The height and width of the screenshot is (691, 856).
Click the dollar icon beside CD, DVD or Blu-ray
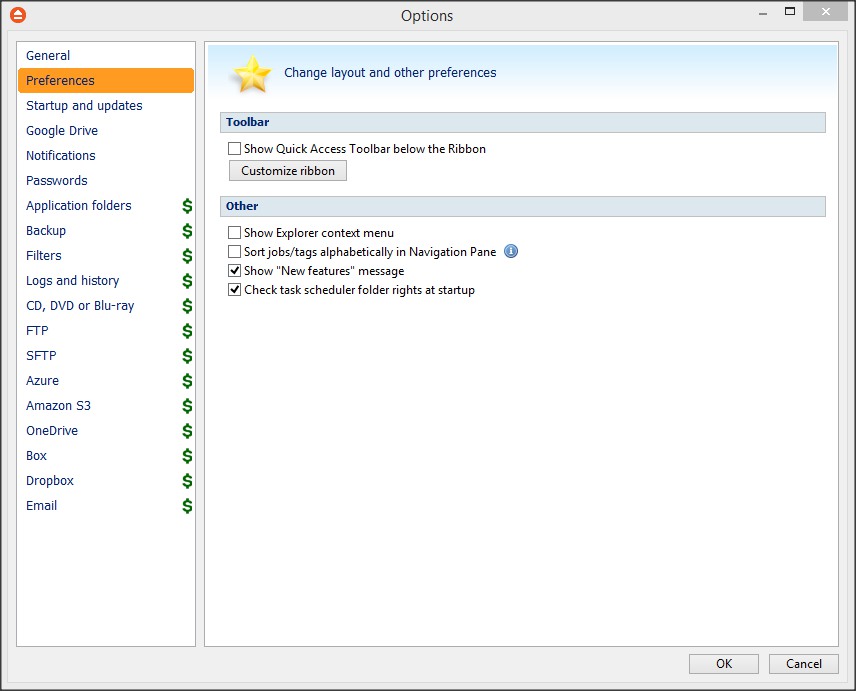pyautogui.click(x=187, y=306)
